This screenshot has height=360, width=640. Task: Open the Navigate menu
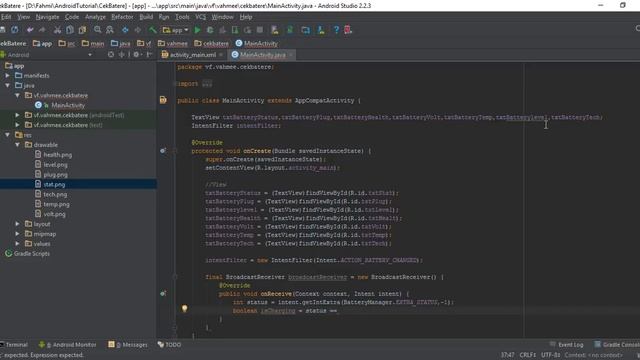click(47, 17)
